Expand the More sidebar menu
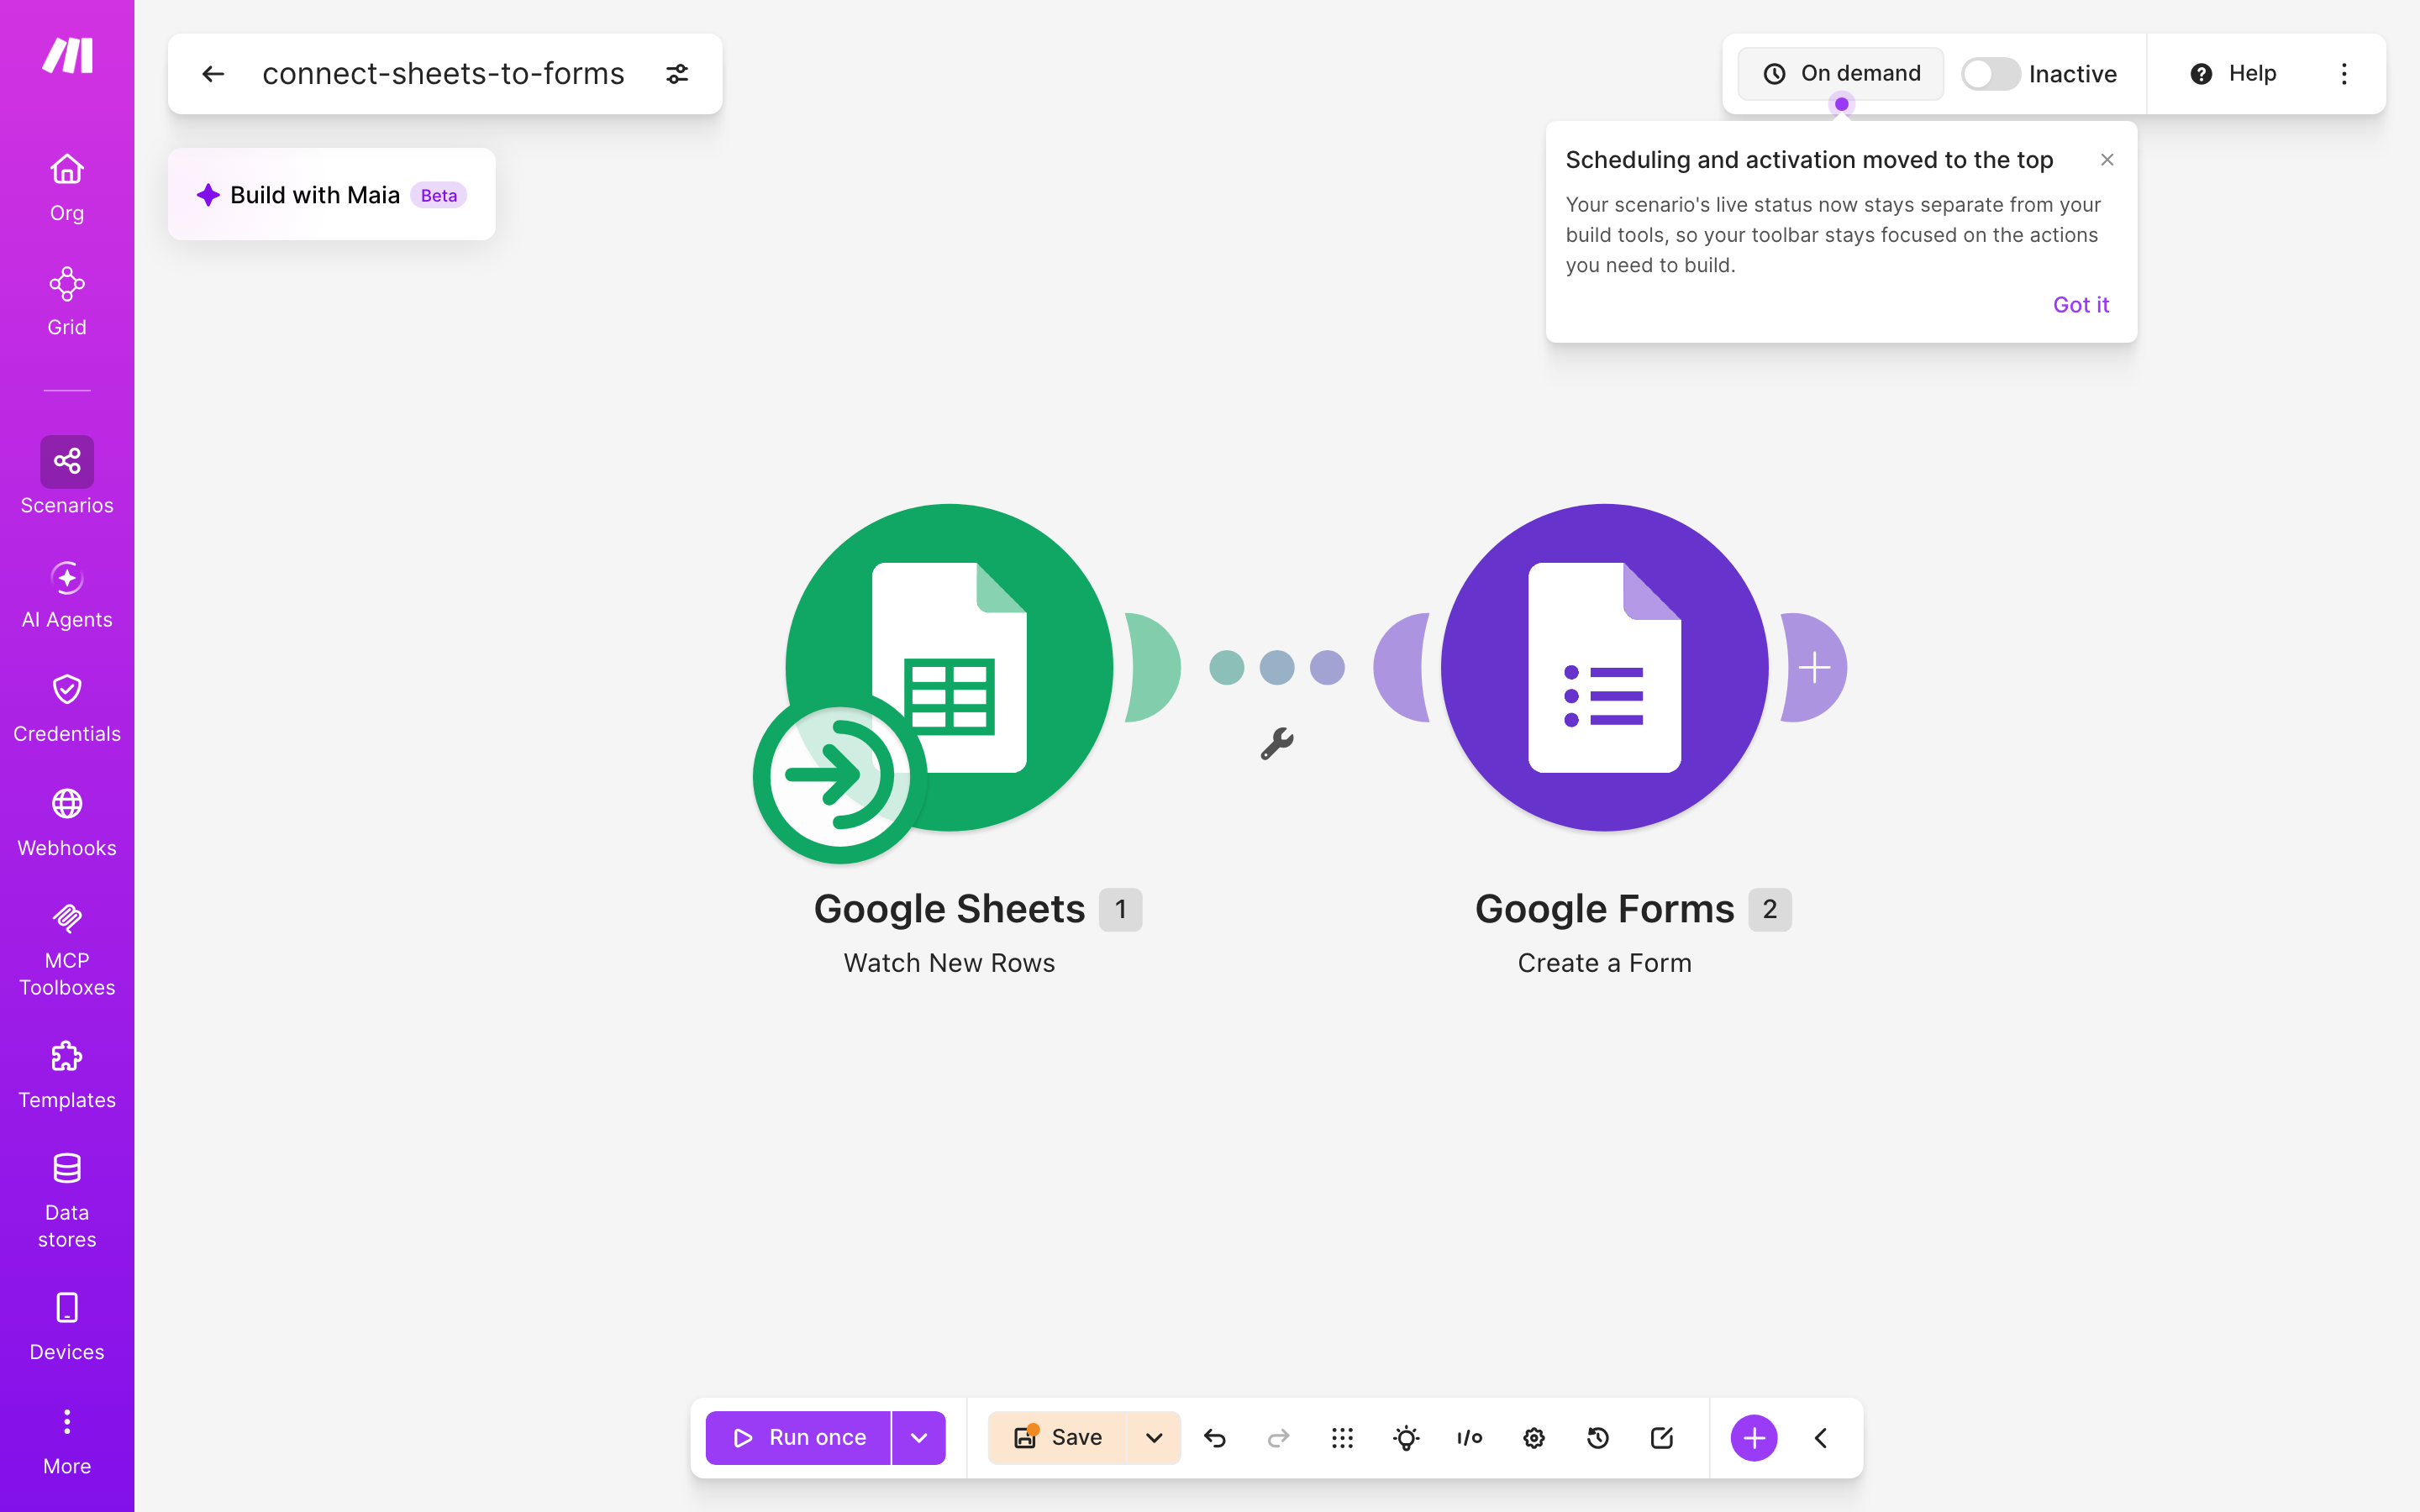This screenshot has height=1512, width=2420. tap(67, 1441)
